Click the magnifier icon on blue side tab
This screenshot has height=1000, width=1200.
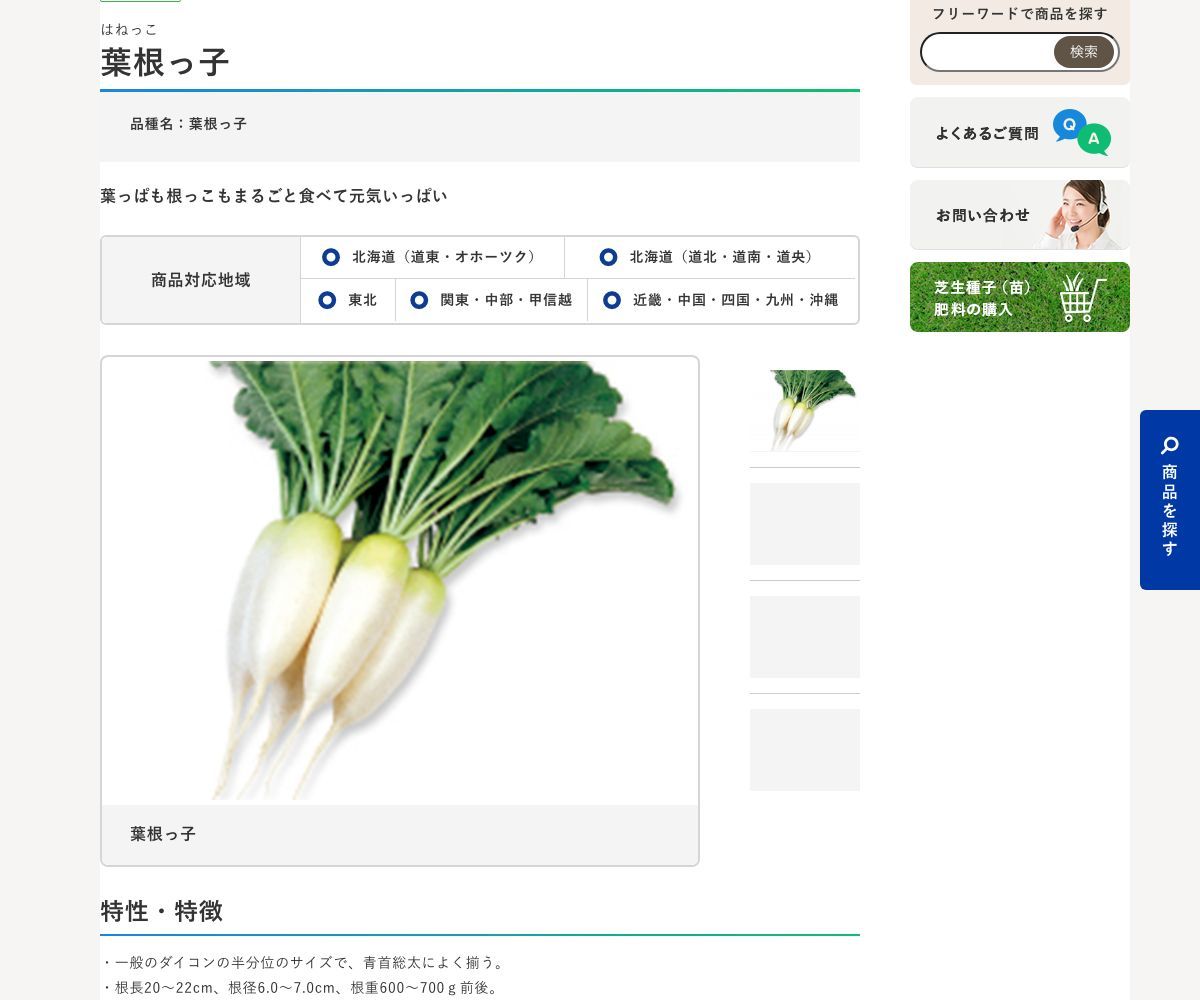click(x=1169, y=445)
